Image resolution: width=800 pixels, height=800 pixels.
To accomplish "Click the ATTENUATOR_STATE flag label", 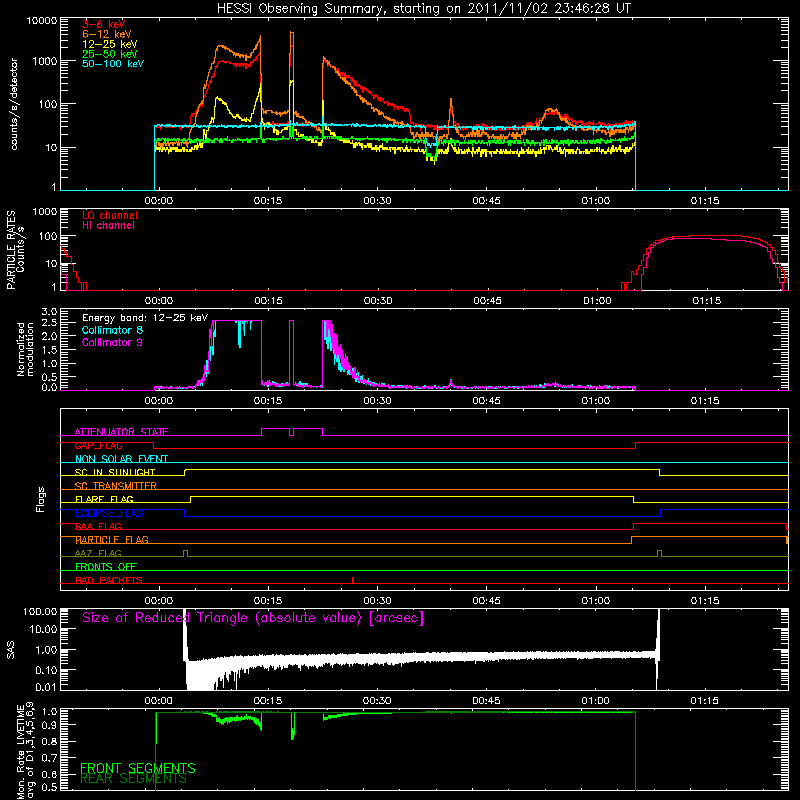I will coord(121,432).
